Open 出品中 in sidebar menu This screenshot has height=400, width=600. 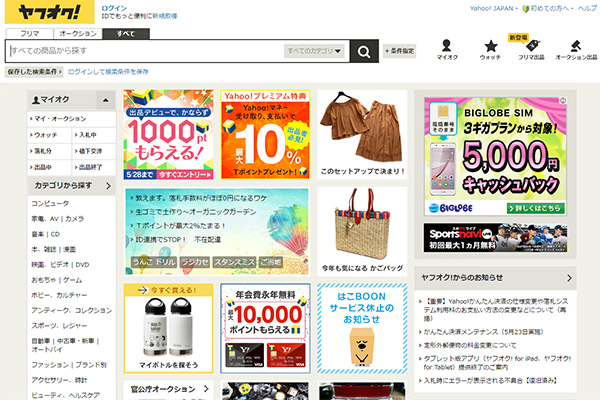tap(49, 167)
